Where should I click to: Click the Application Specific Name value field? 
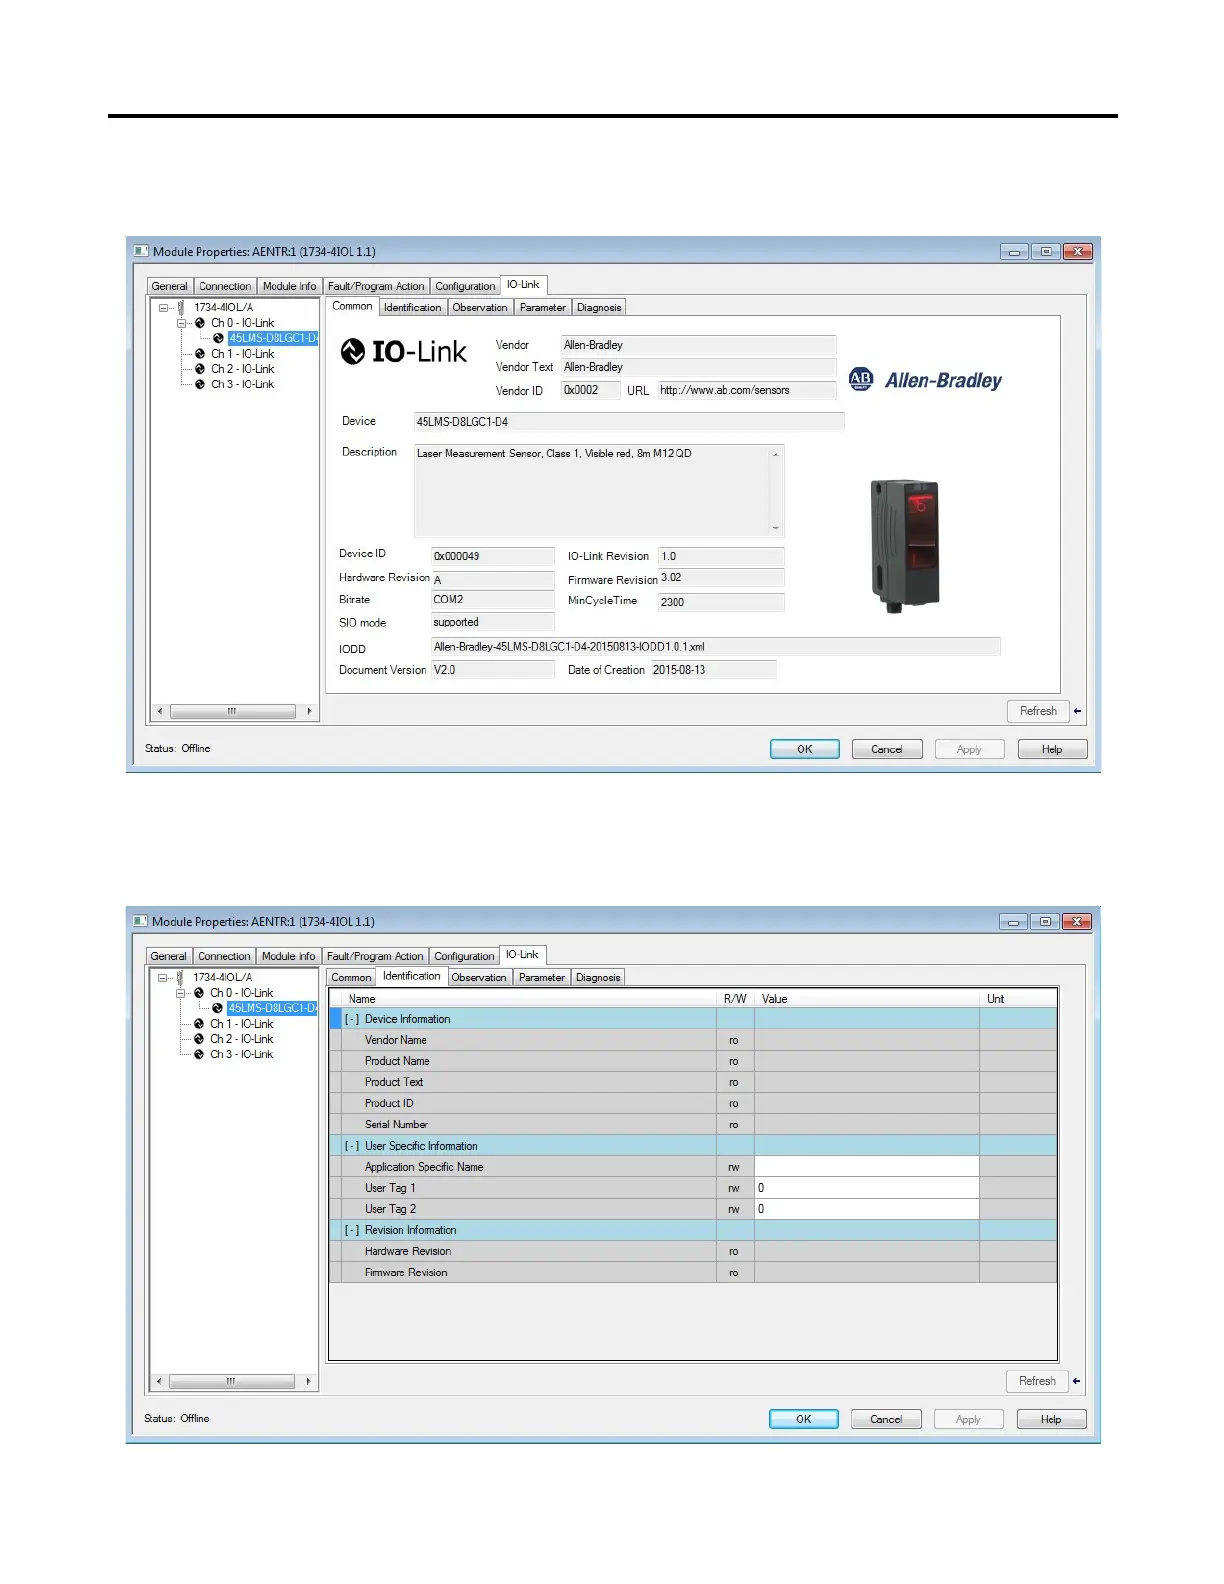pyautogui.click(x=867, y=1167)
